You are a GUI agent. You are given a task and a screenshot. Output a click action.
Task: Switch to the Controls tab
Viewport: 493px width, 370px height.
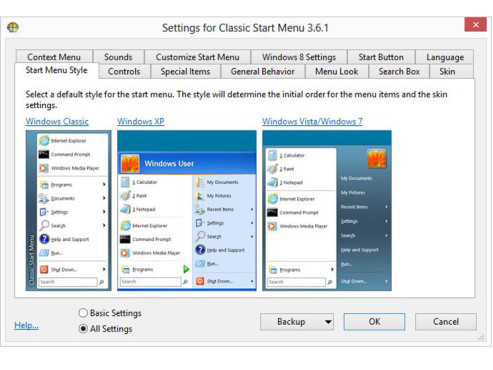click(124, 71)
